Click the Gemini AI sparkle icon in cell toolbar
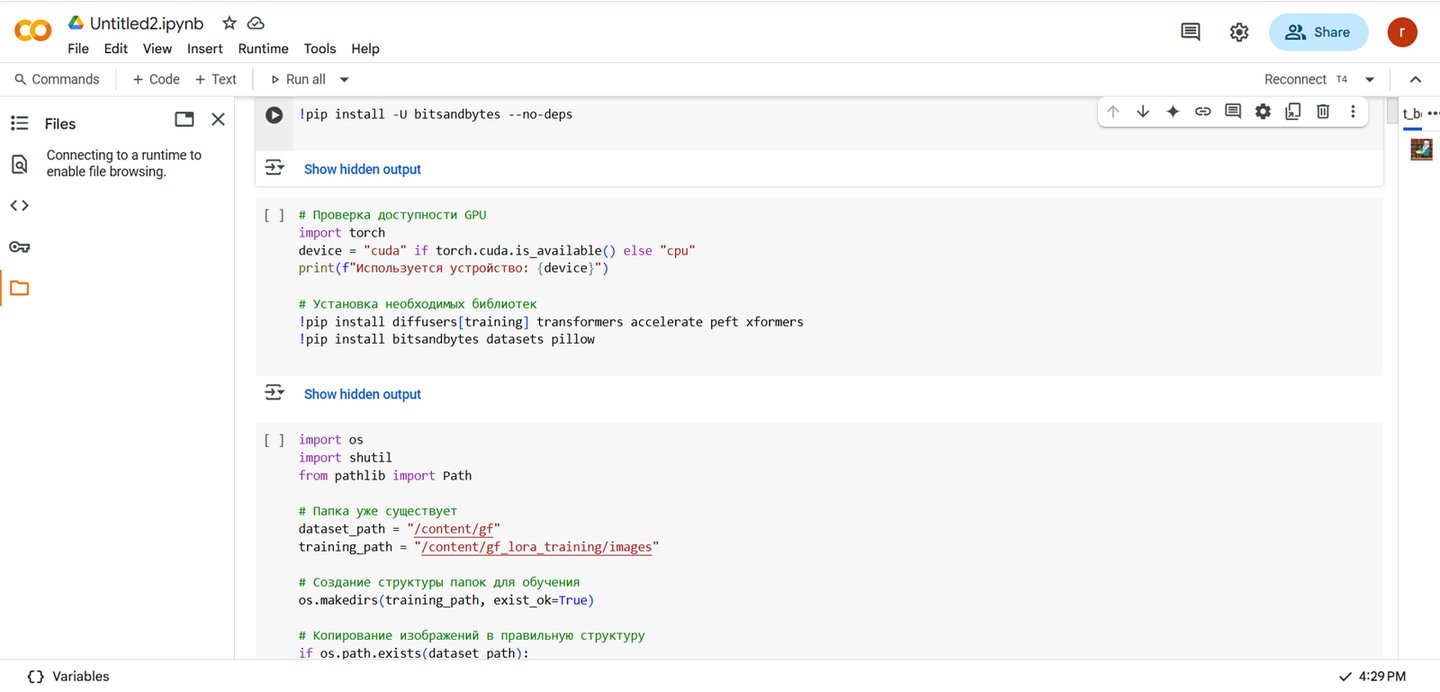Viewport: 1440px width, 692px height. tap(1173, 112)
